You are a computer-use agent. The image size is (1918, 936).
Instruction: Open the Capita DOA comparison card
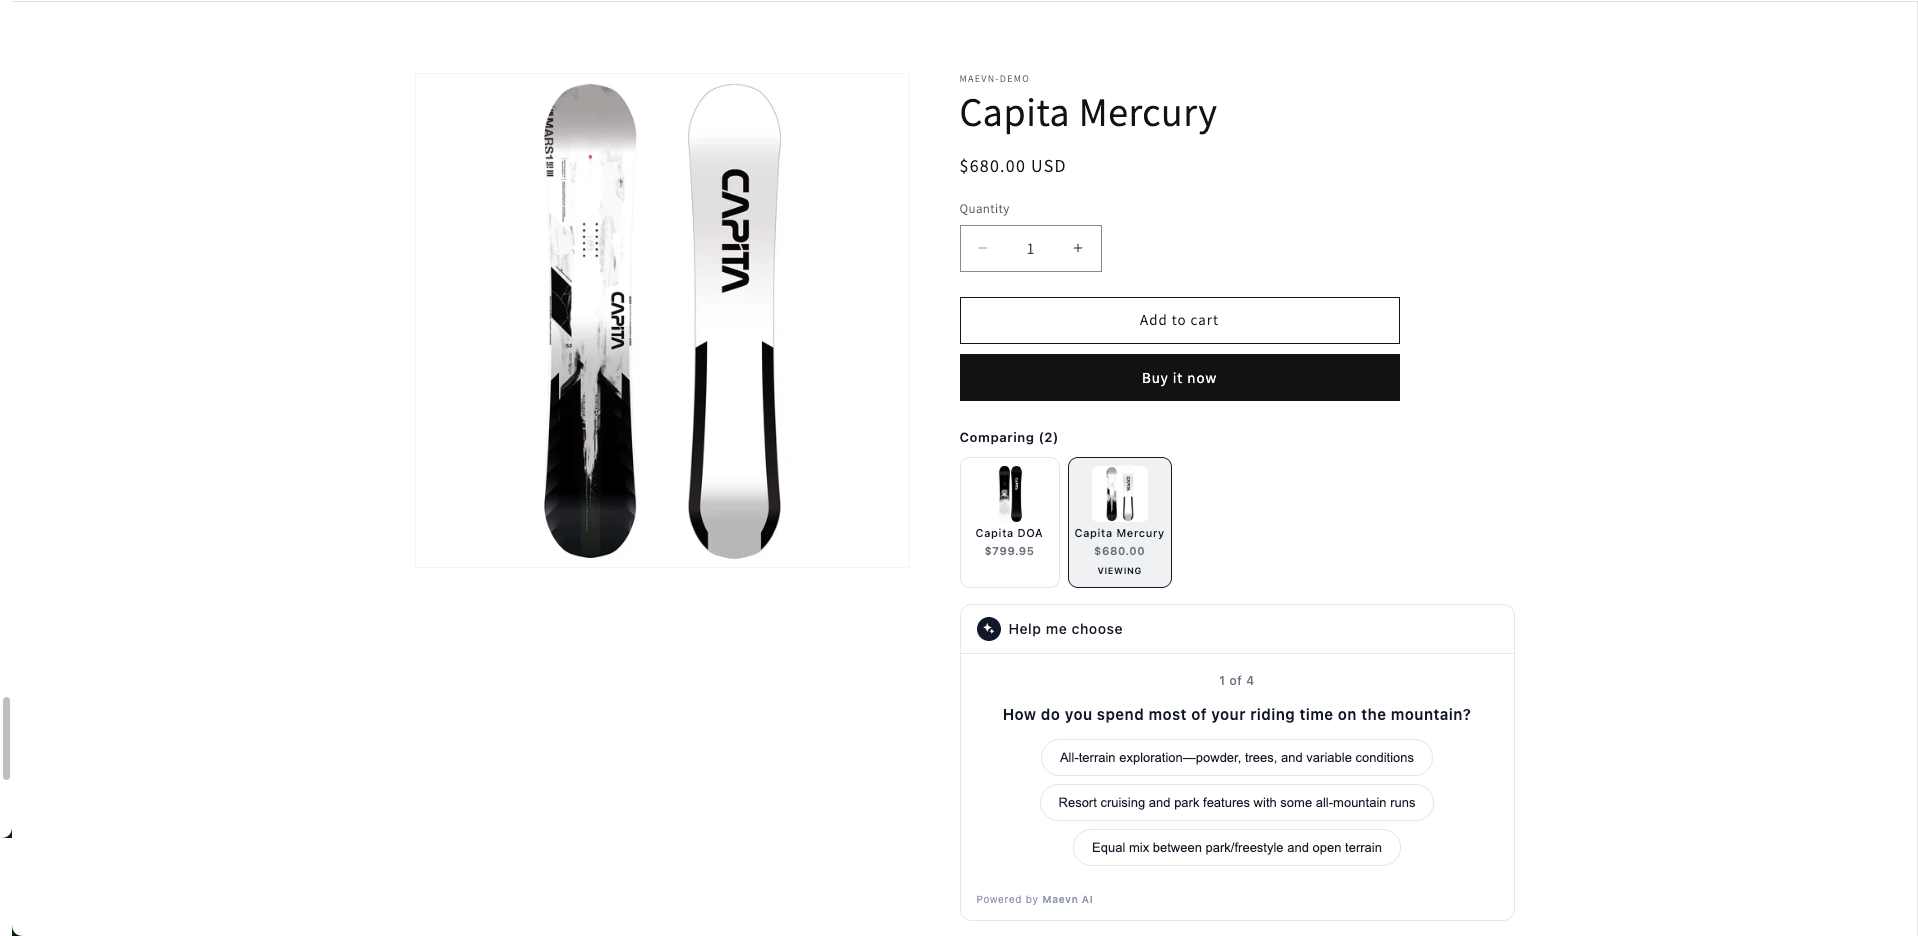(x=1009, y=522)
